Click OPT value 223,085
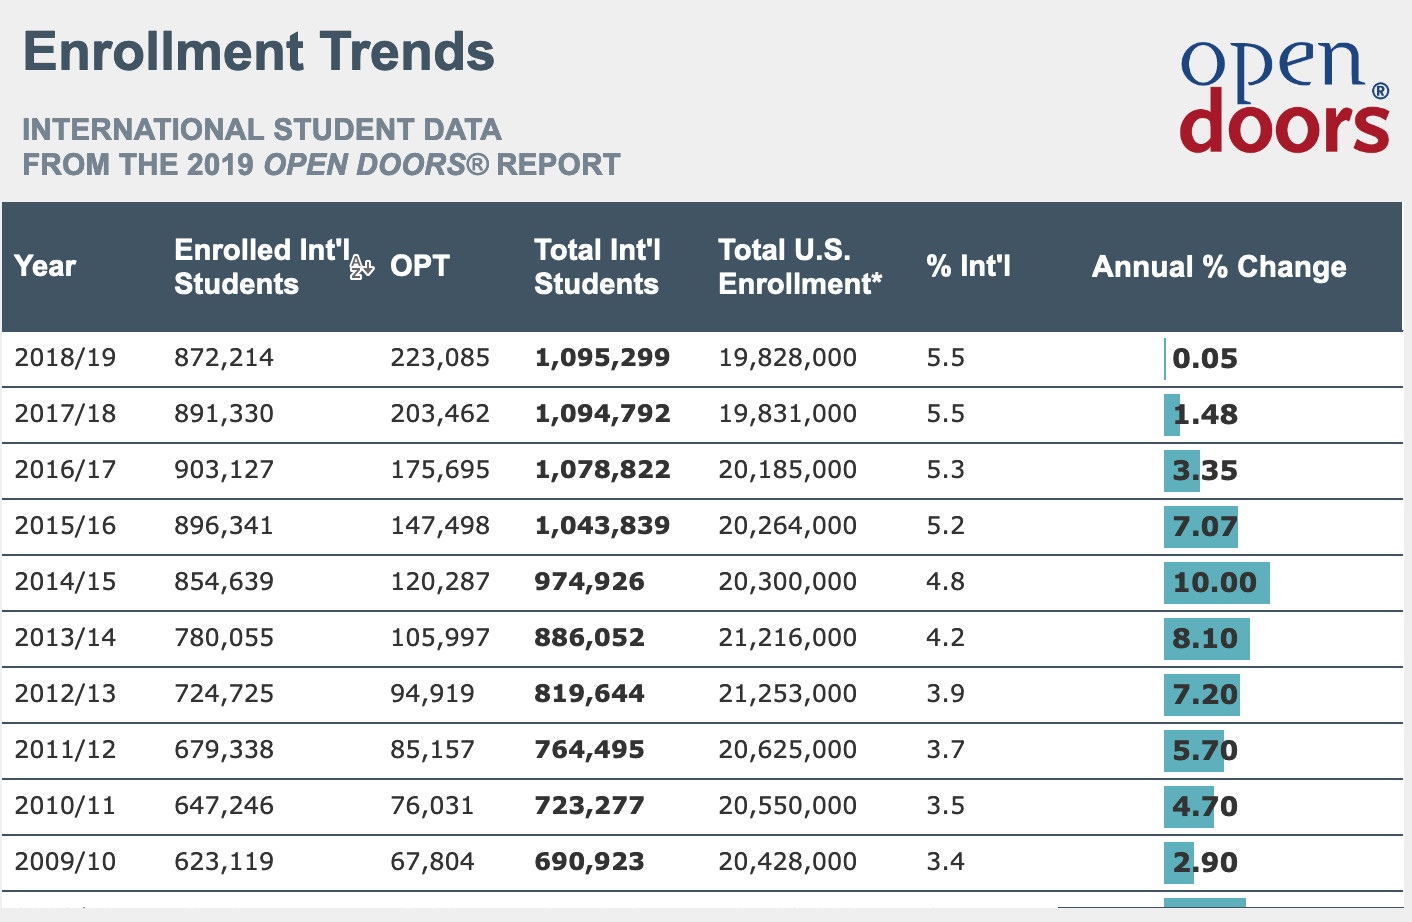 (440, 358)
